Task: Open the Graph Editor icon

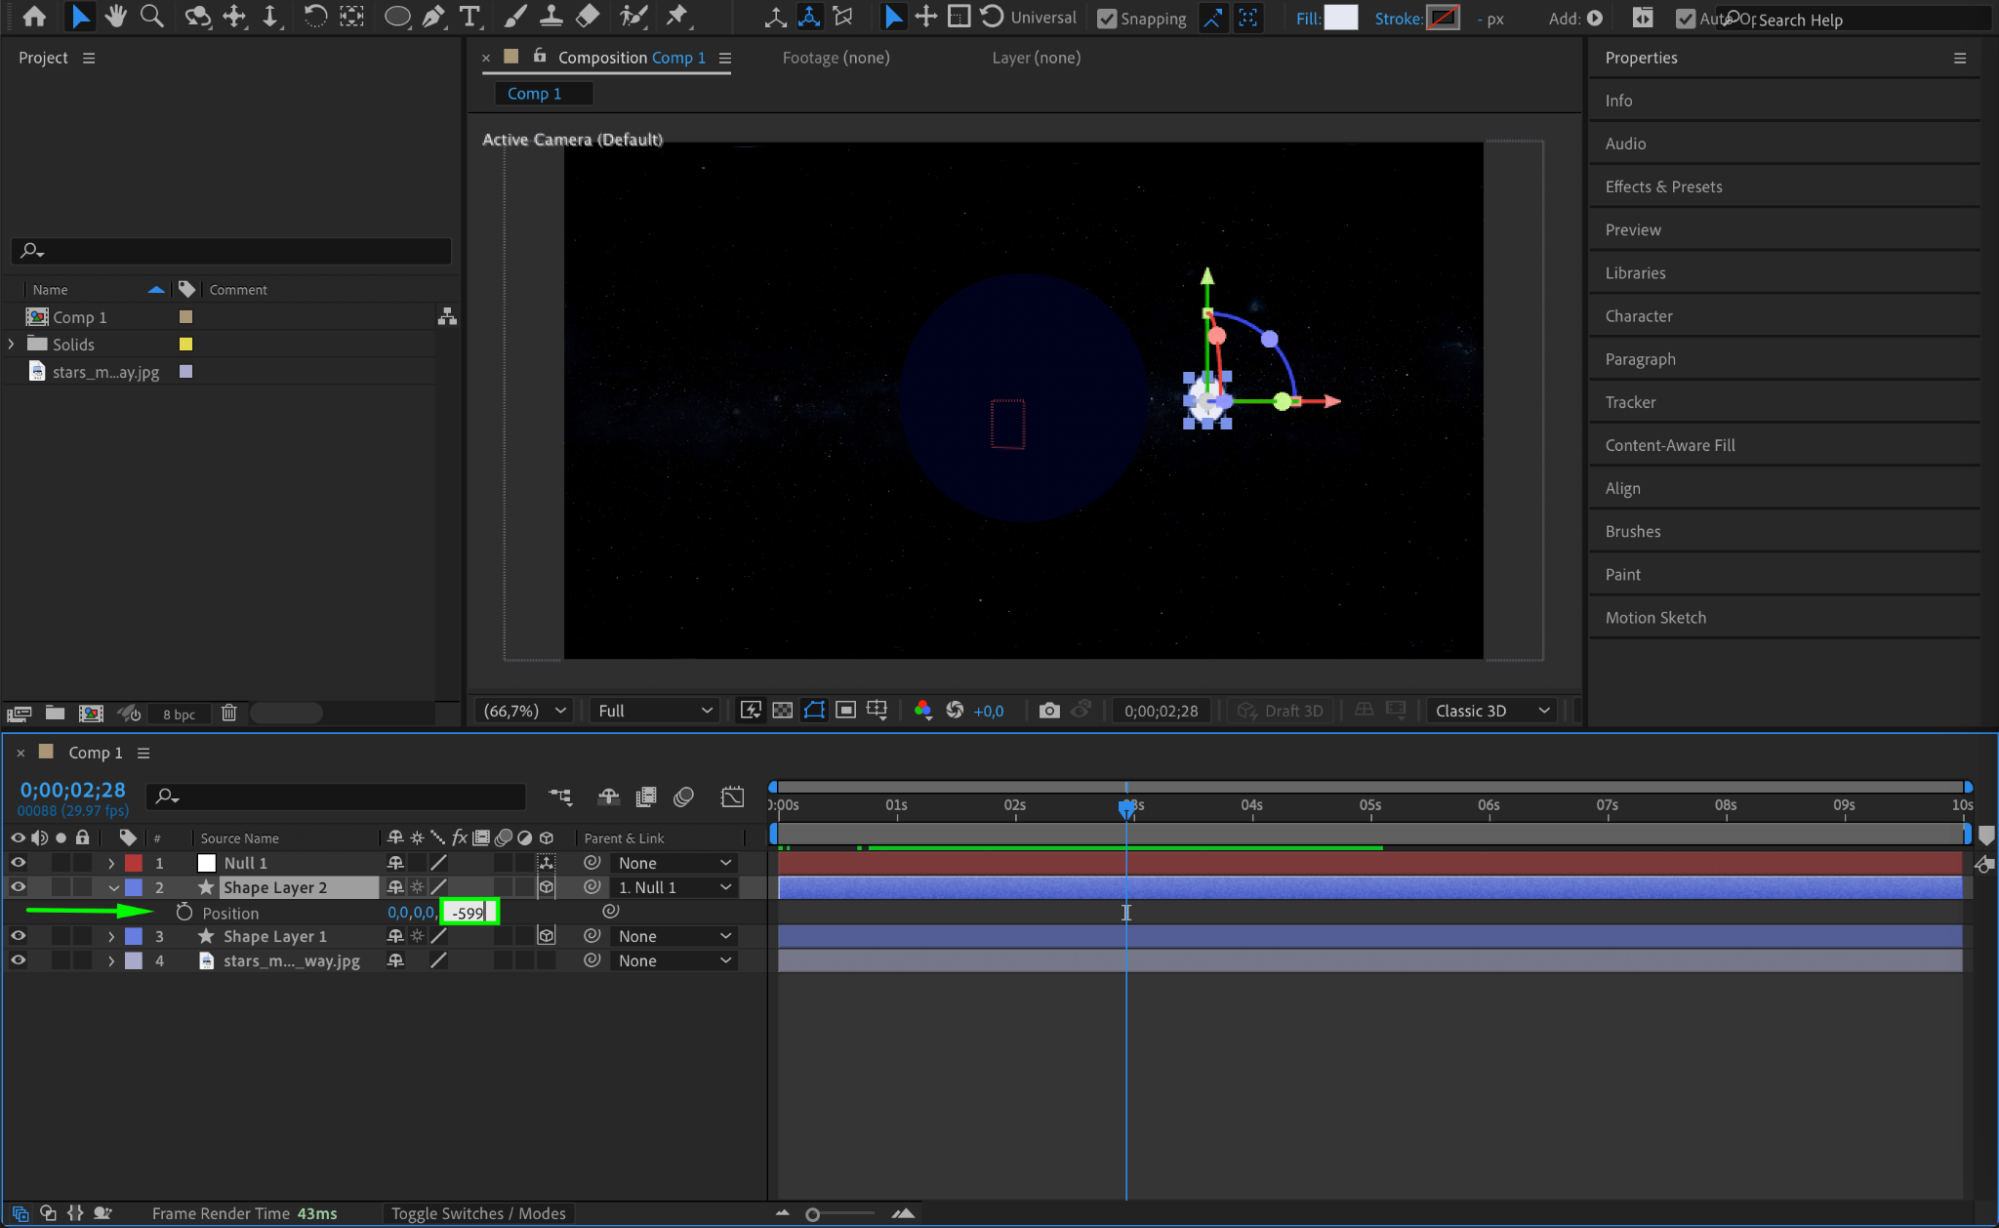Action: [732, 796]
